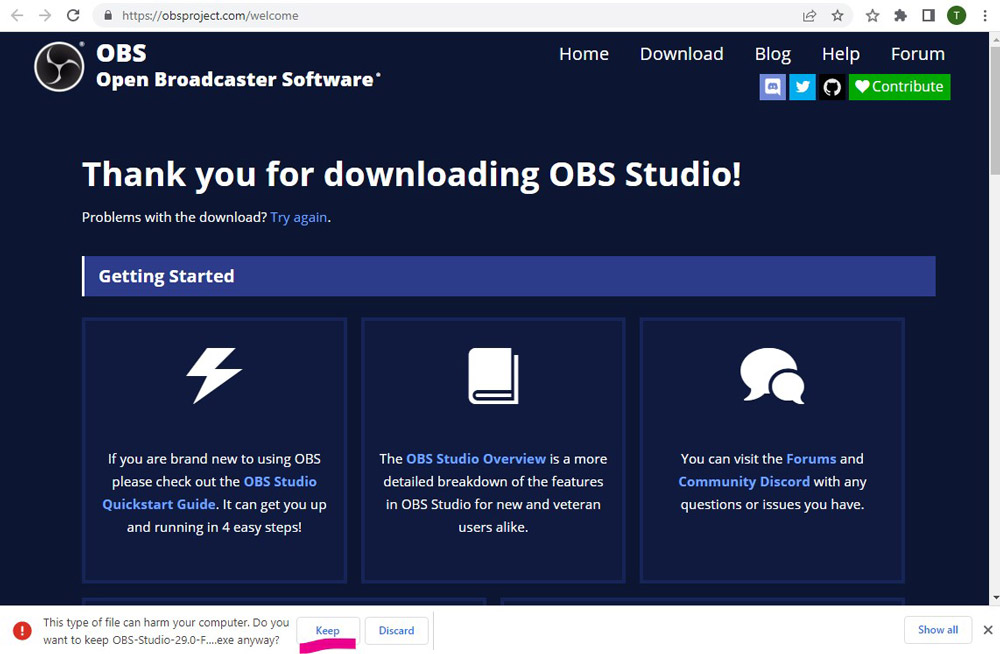Open the Help nav item
Screen dimensions: 1000x654
841,54
